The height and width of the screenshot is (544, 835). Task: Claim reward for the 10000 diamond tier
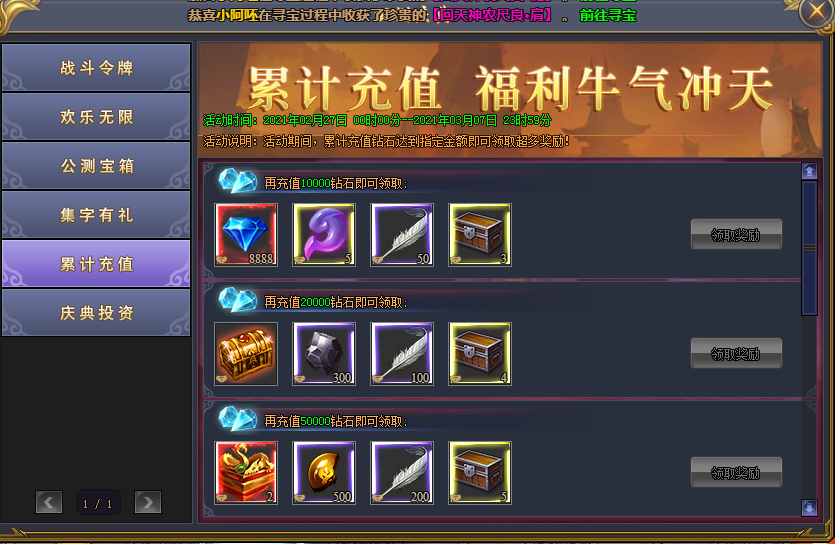click(736, 234)
